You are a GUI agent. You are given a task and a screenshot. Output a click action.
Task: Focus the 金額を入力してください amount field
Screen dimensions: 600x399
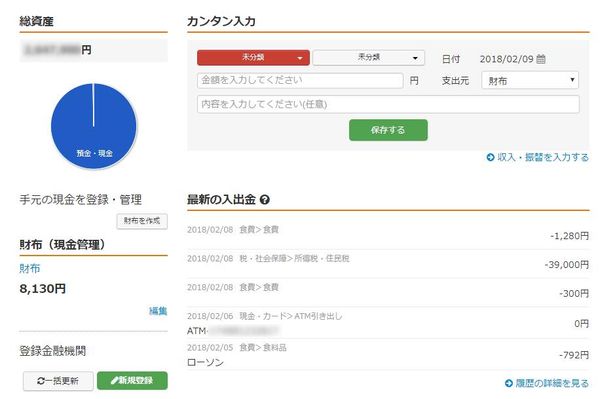tap(300, 80)
